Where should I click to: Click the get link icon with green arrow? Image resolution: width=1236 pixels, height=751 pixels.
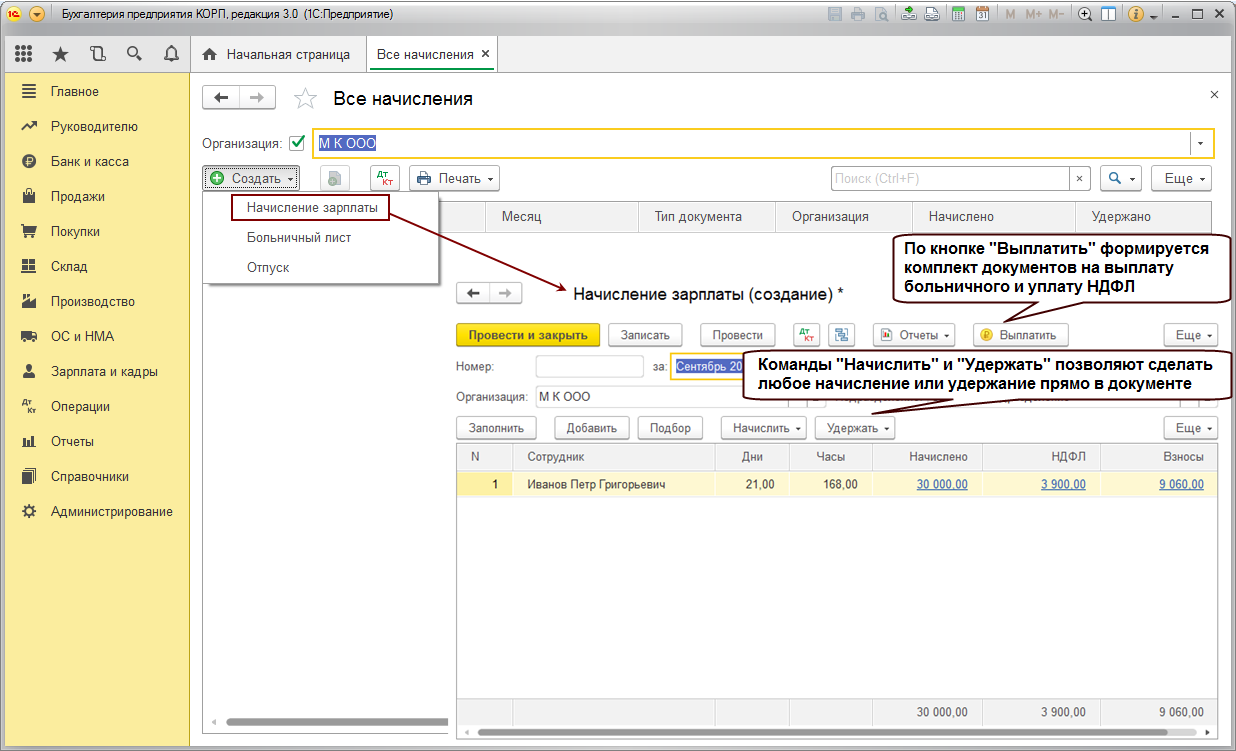coord(909,14)
